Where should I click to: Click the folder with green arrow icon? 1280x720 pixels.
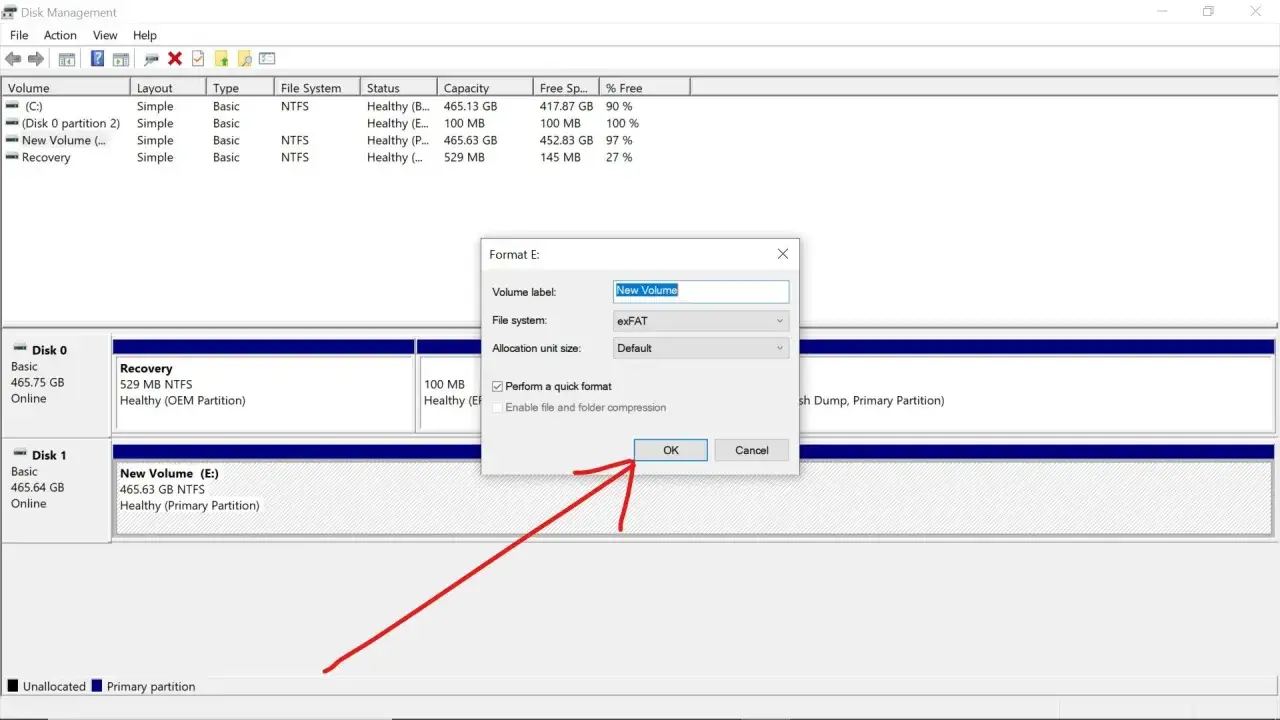(221, 59)
